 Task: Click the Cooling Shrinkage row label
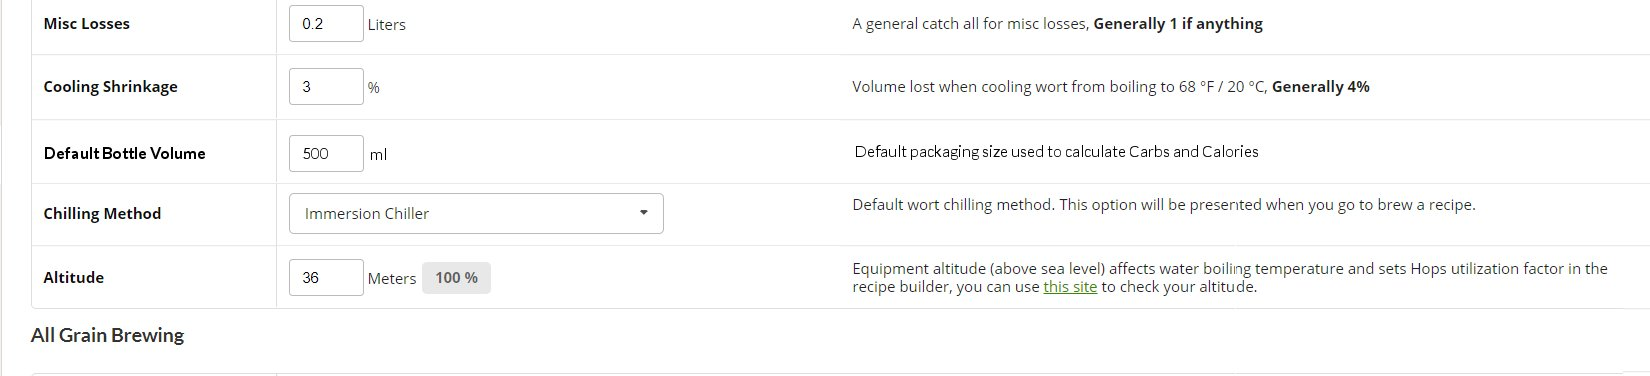click(110, 87)
